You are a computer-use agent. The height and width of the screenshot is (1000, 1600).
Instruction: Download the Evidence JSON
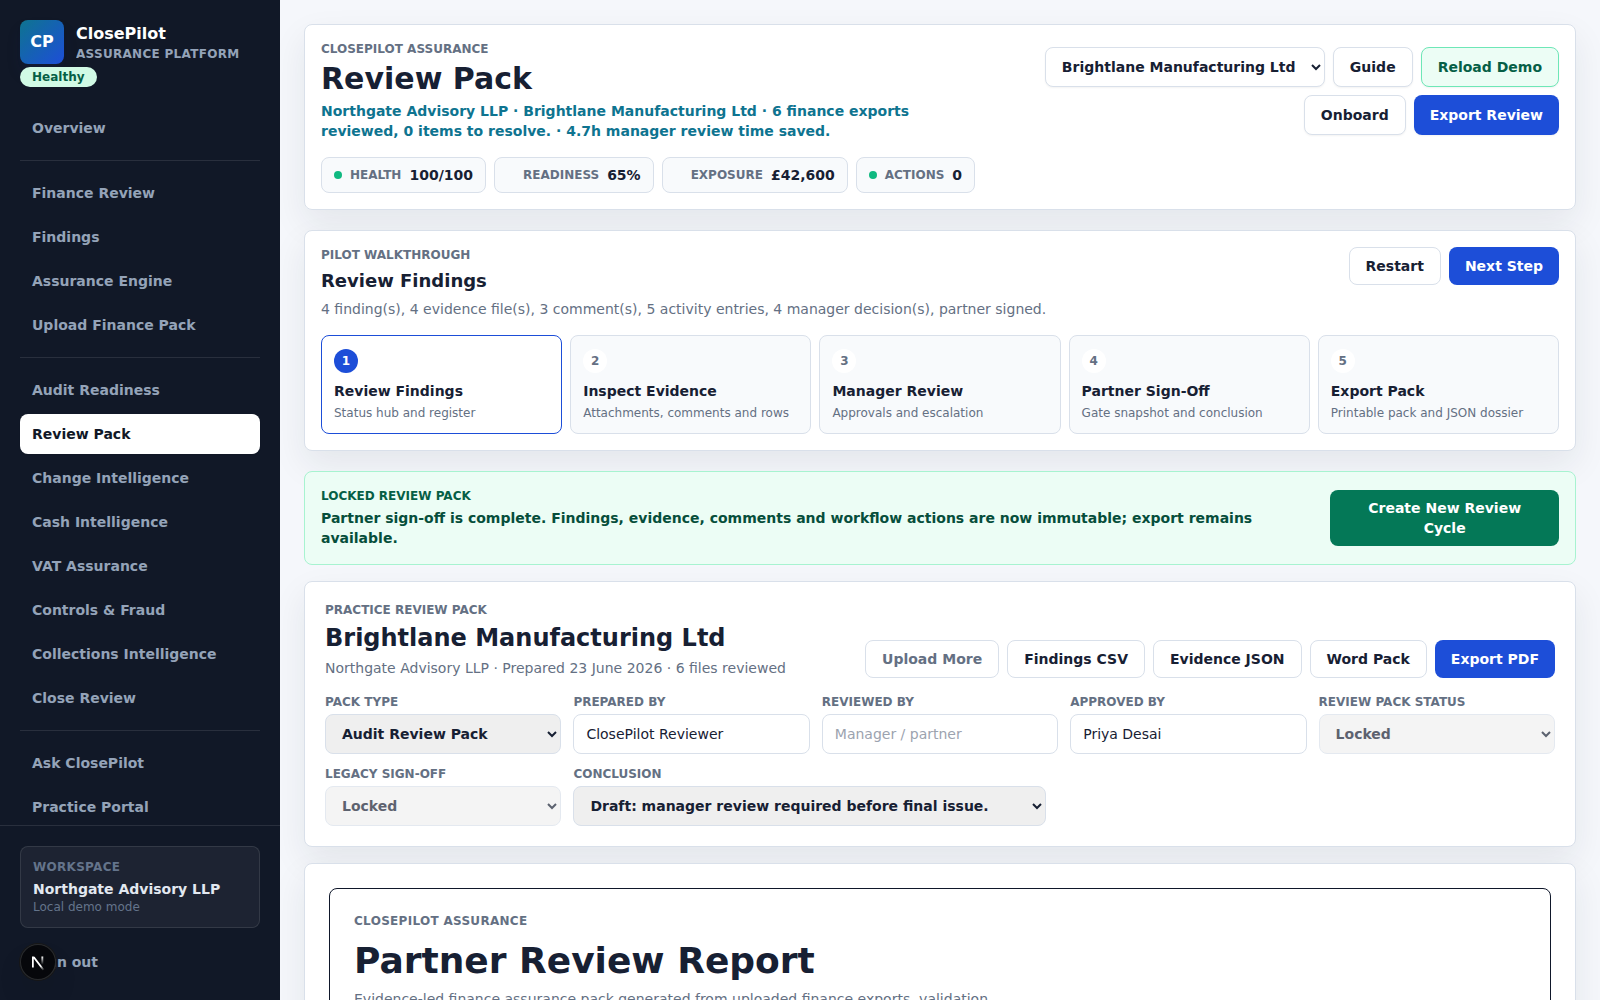[1227, 659]
